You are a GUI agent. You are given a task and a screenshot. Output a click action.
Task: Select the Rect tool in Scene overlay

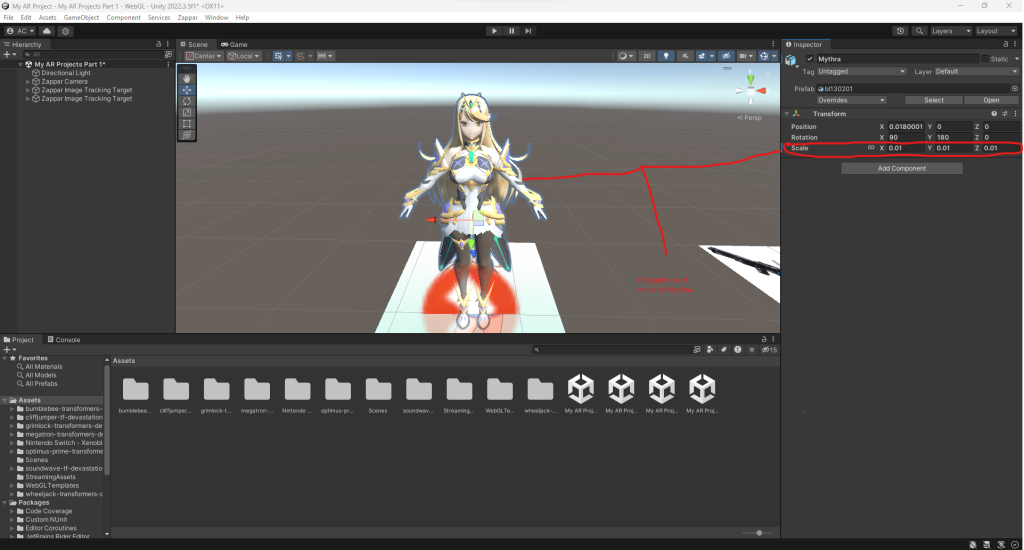[x=187, y=124]
